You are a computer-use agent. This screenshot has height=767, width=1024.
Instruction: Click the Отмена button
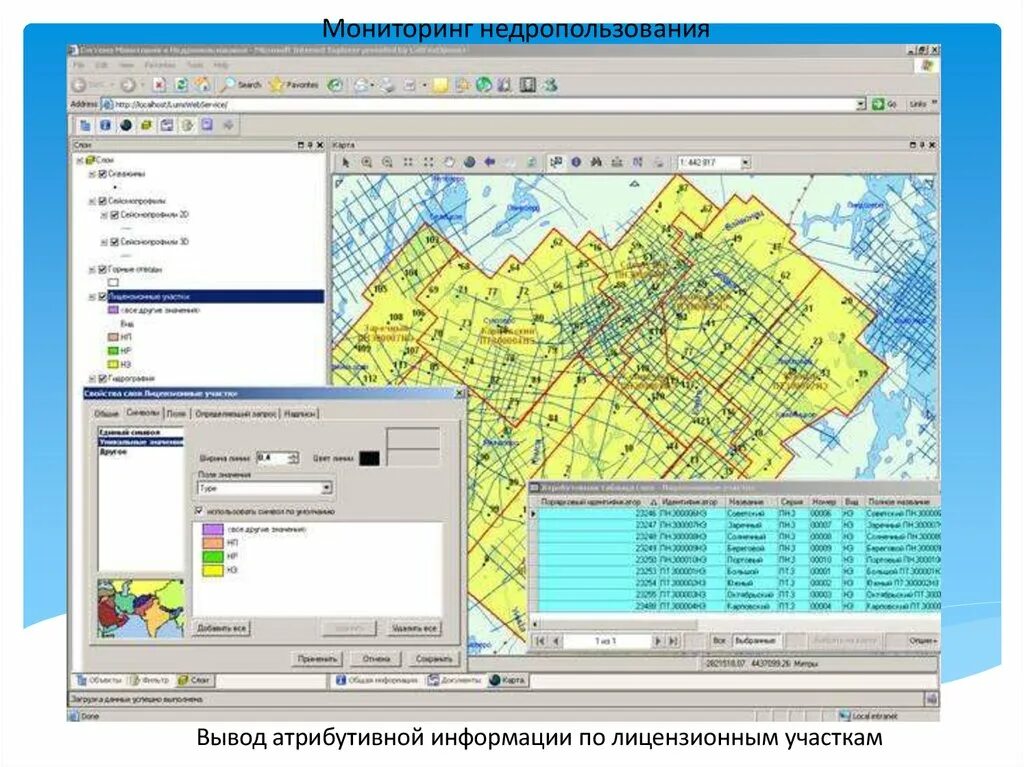(x=376, y=659)
